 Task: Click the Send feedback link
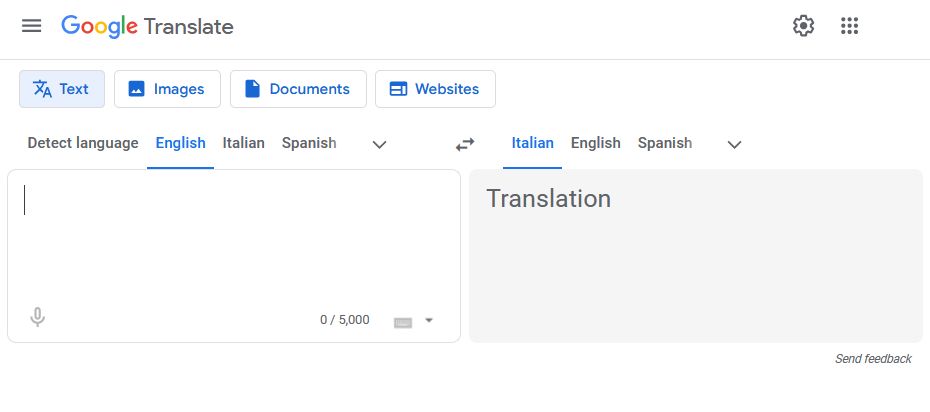pyautogui.click(x=873, y=359)
